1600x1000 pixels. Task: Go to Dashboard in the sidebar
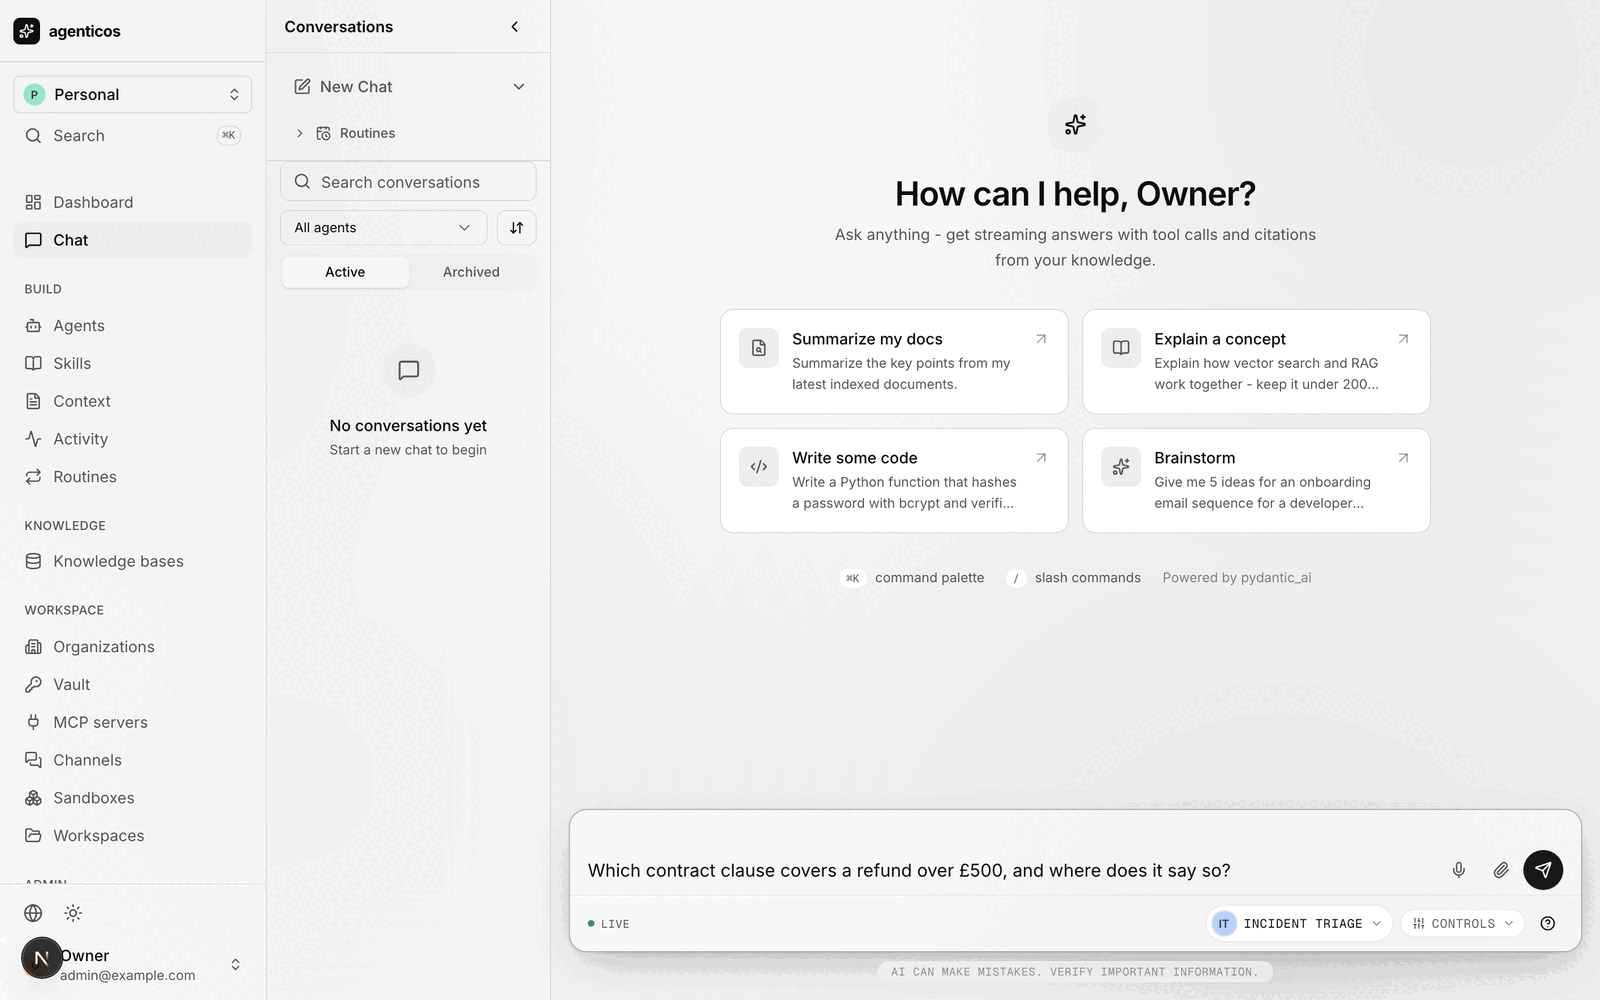[133, 202]
